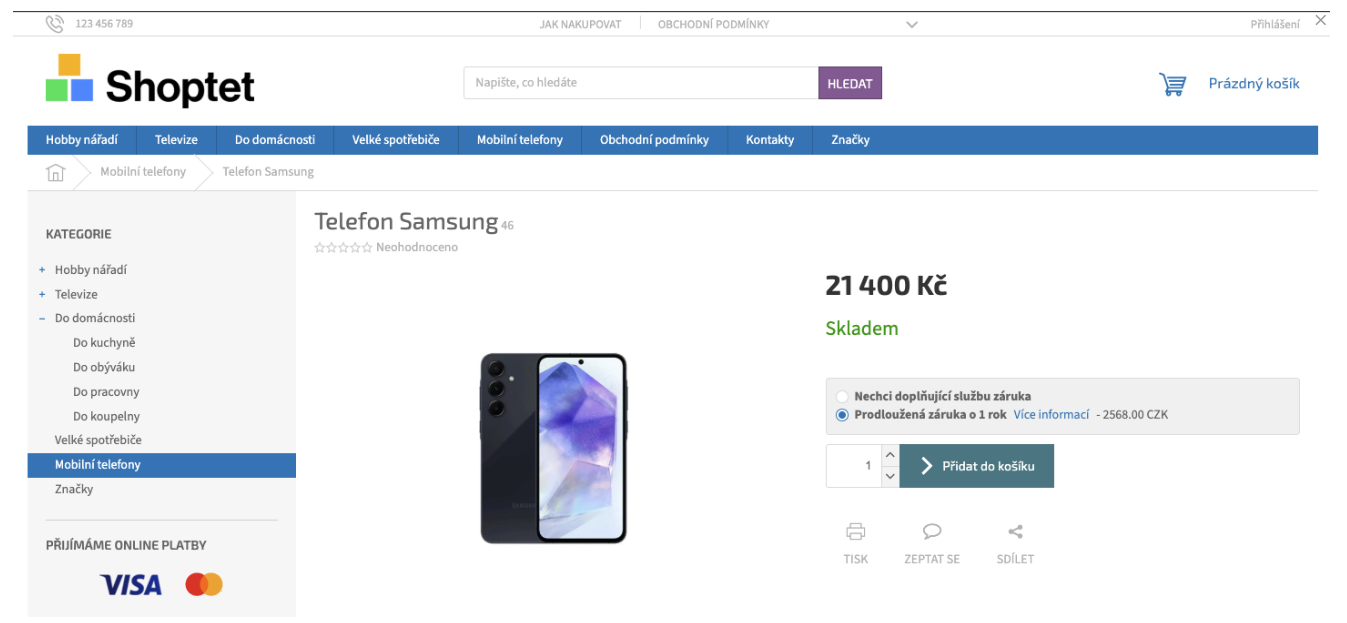
Task: Select 'Prodloužená záruka o 1 rok' radio
Action: tap(842, 415)
